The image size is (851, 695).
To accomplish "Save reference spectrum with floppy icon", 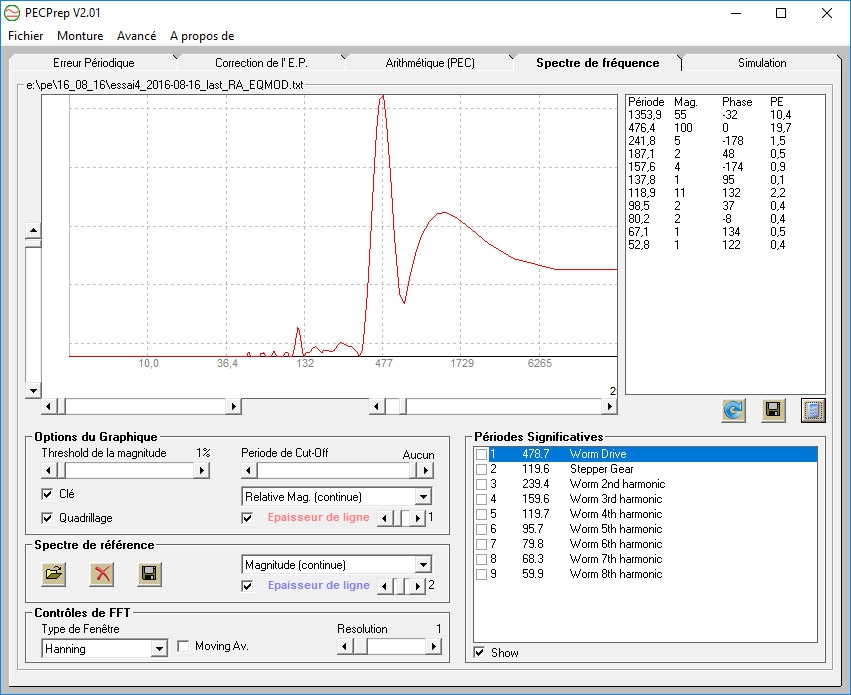I will point(150,573).
